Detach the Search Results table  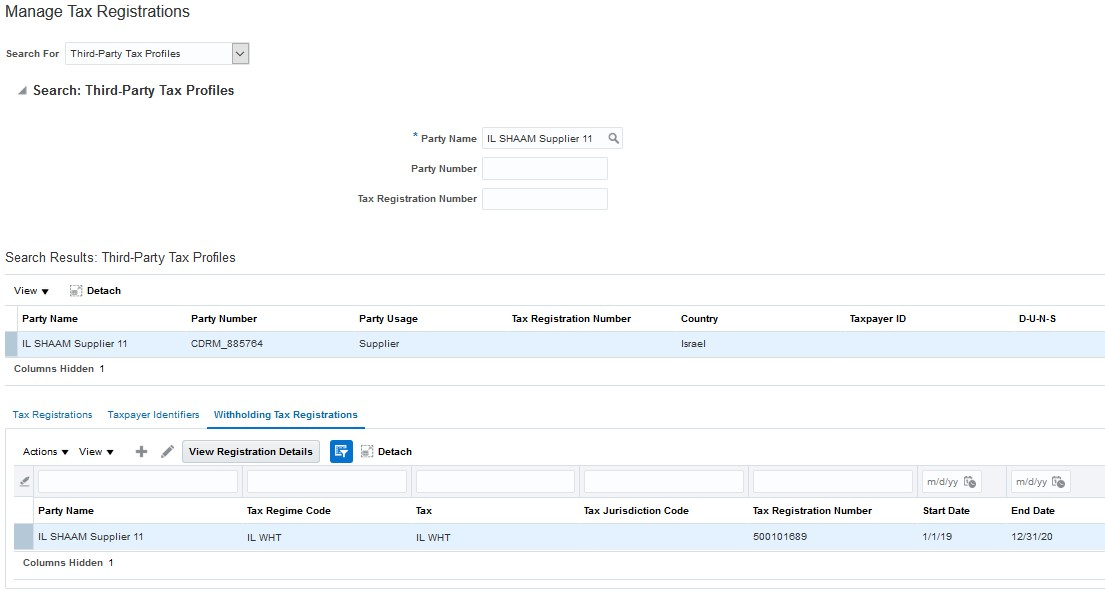tap(95, 290)
